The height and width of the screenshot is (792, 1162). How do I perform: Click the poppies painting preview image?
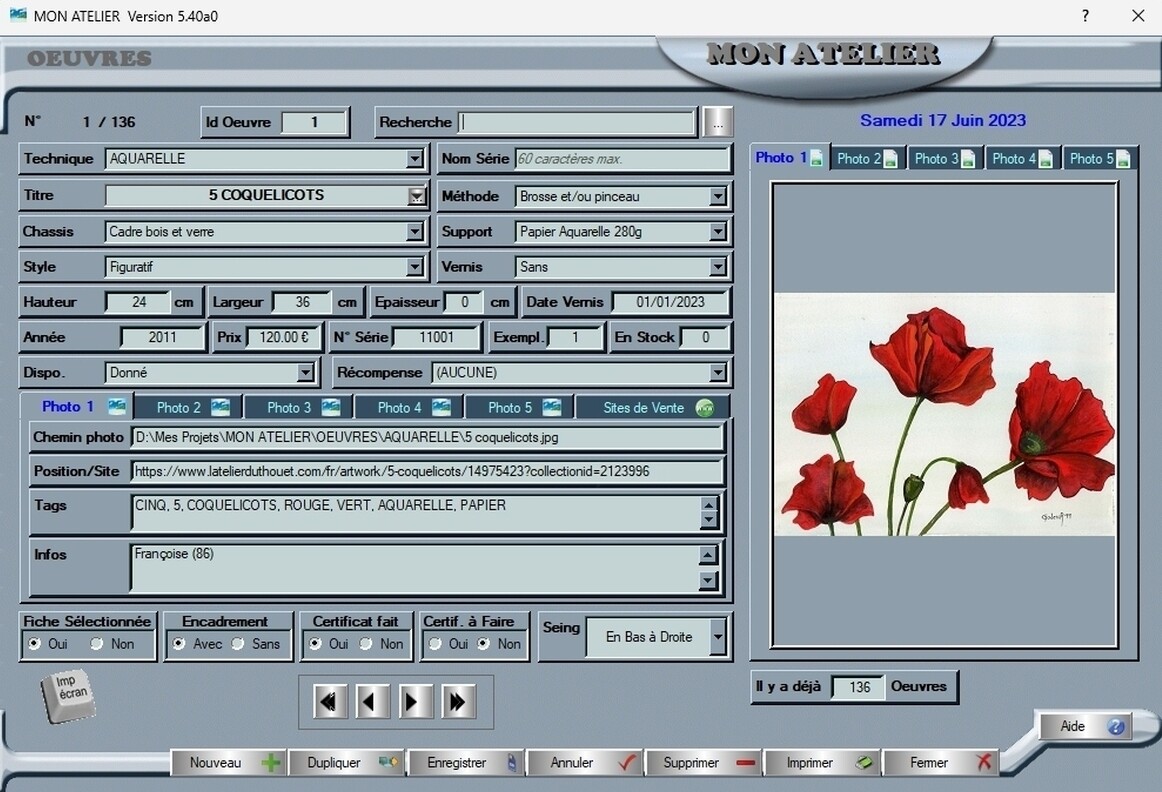[x=944, y=414]
